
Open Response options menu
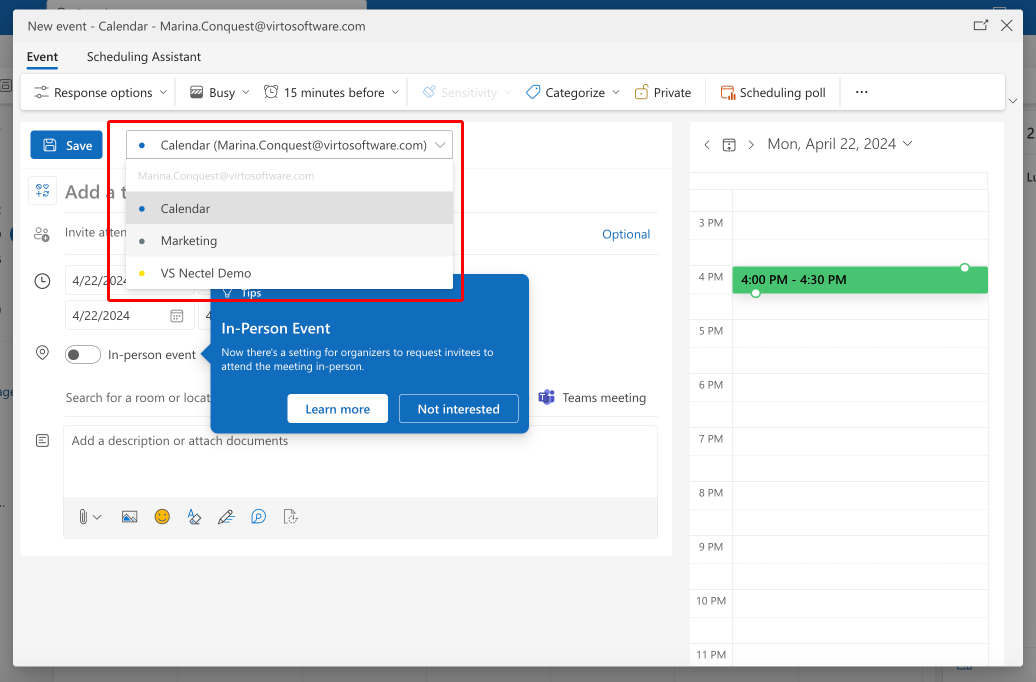coord(100,93)
